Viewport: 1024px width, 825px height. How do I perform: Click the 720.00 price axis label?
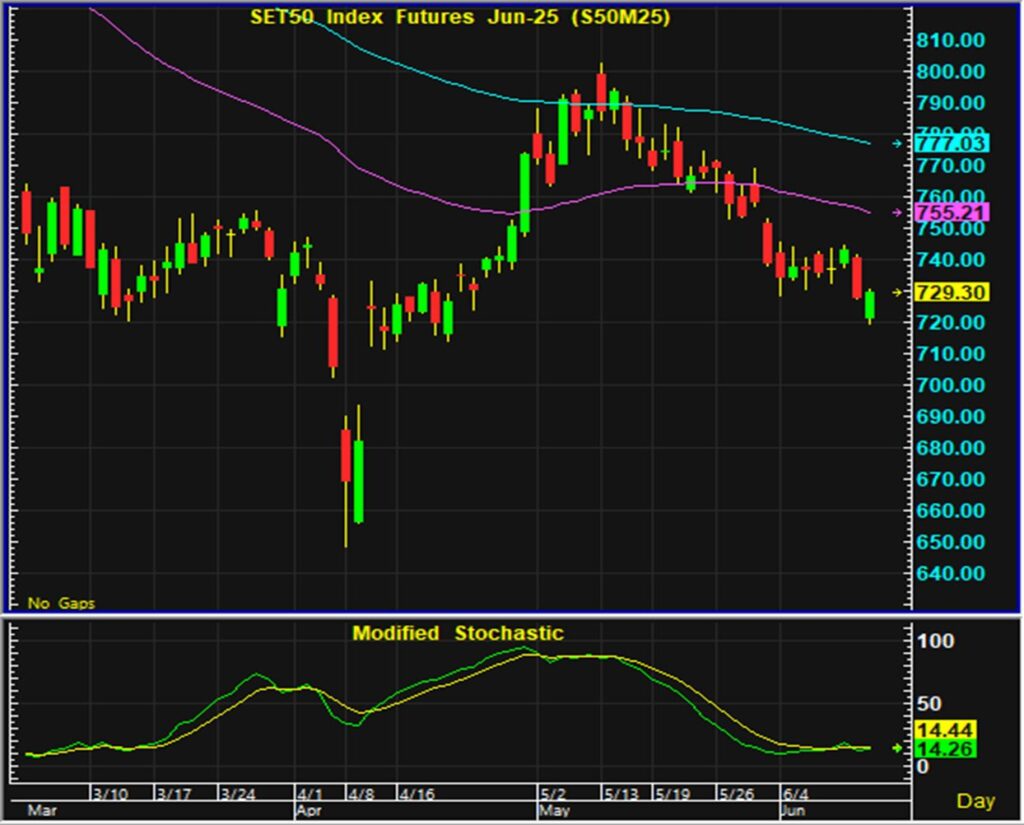(x=950, y=322)
